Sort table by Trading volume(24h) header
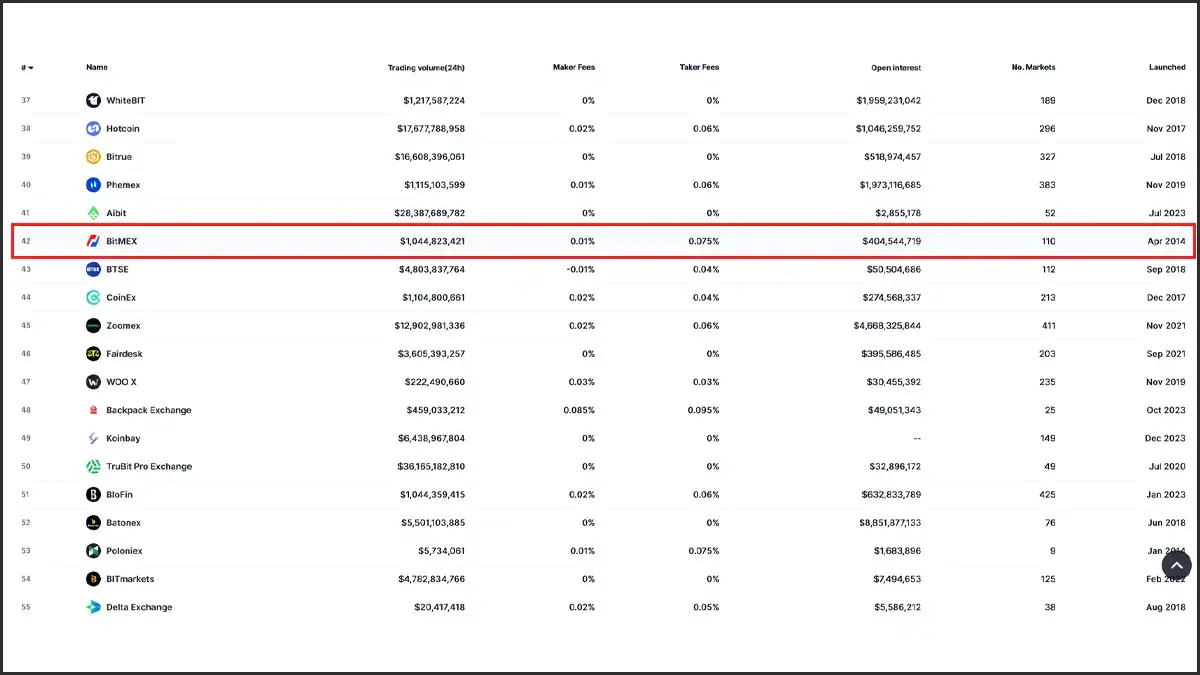Image resolution: width=1200 pixels, height=675 pixels. [426, 68]
